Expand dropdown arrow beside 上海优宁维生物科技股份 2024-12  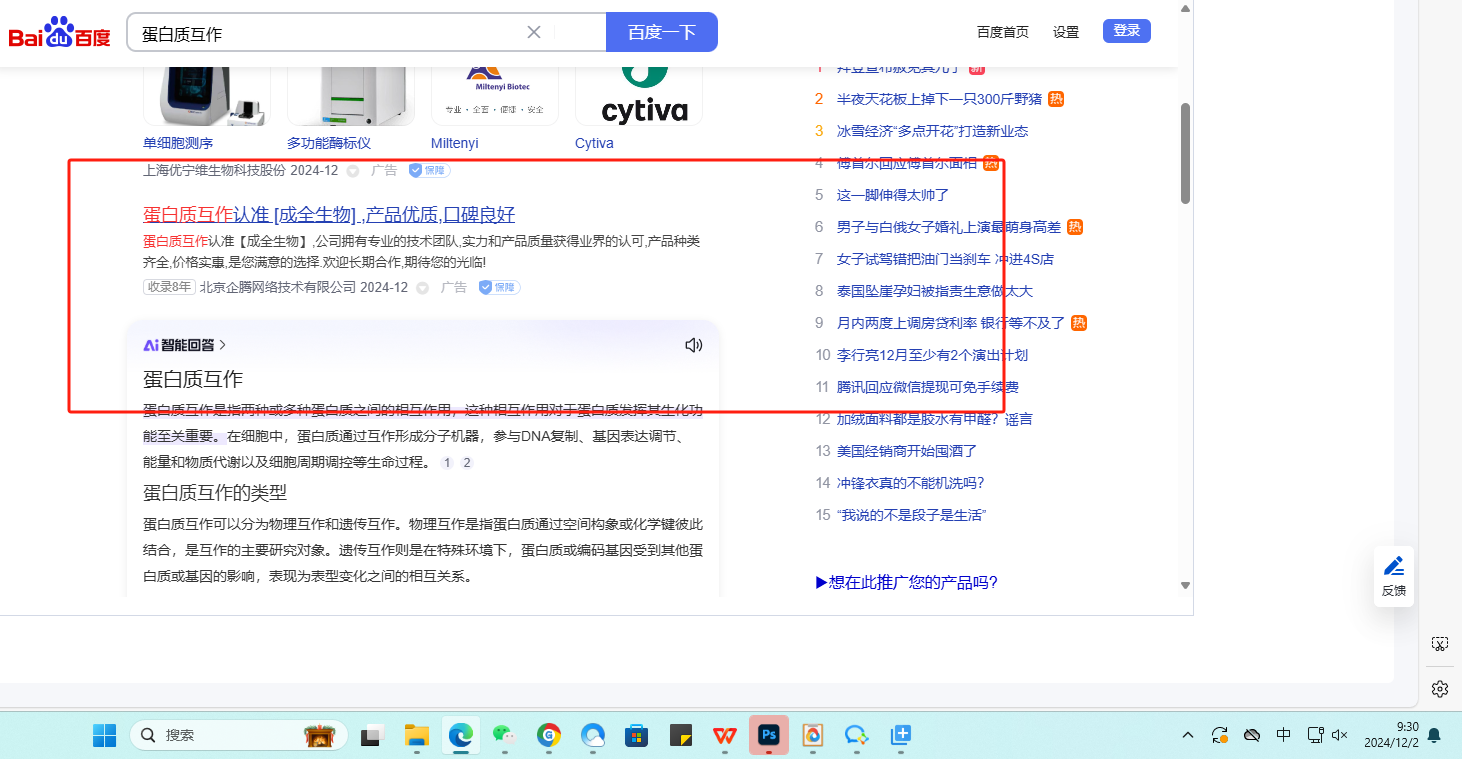(x=352, y=171)
